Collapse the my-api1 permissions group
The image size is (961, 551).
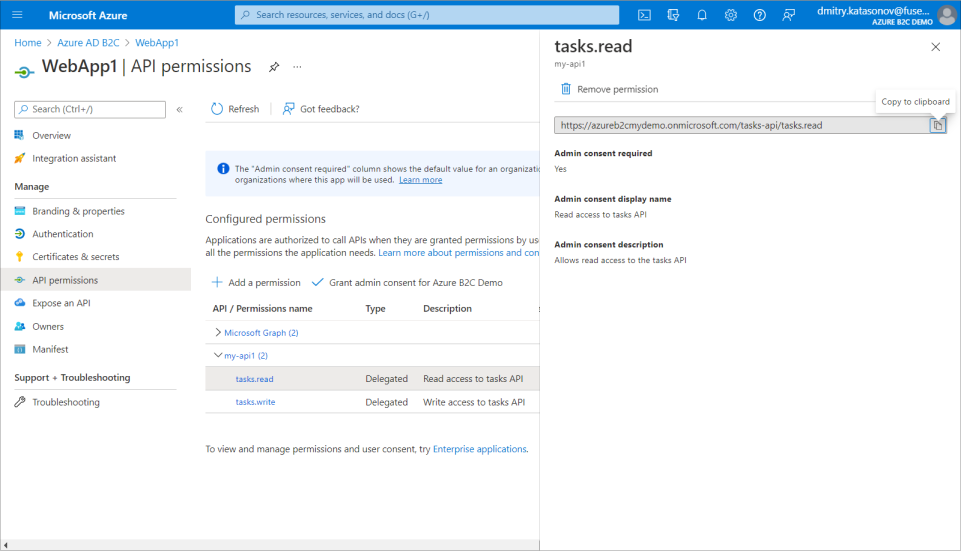tap(218, 356)
